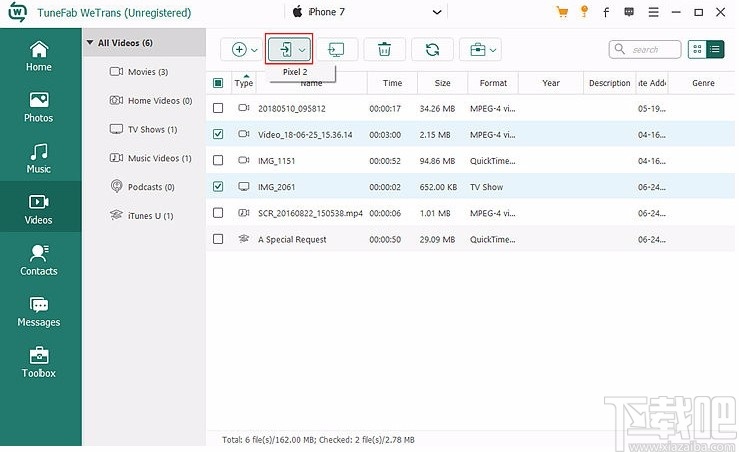Image resolution: width=739 pixels, height=452 pixels.
Task: Check the box for 20180510_095812
Action: (218, 108)
